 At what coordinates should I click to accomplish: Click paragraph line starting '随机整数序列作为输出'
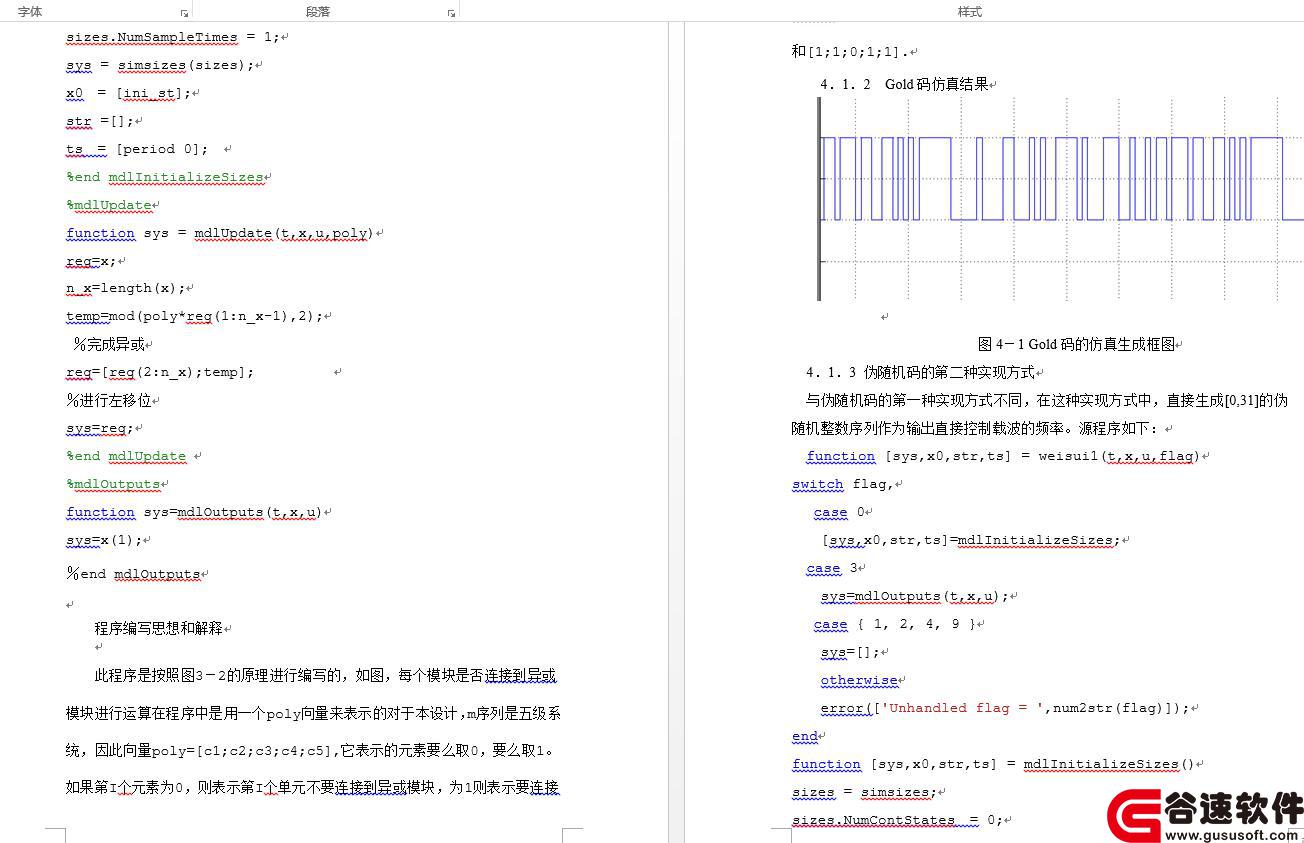click(977, 428)
